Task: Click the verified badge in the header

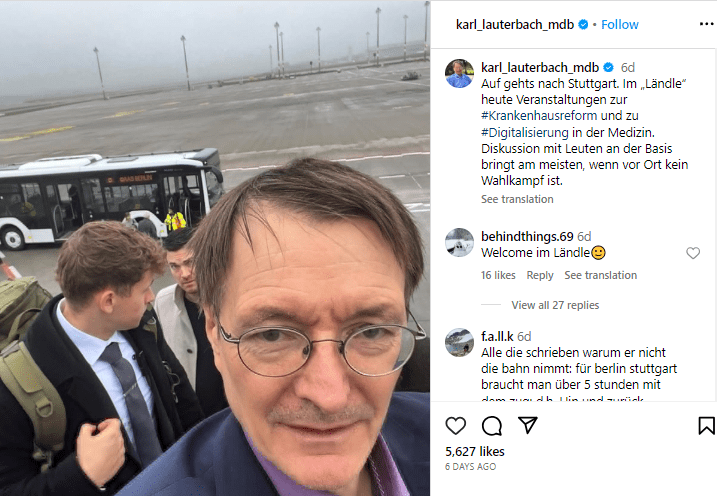Action: click(x=583, y=24)
